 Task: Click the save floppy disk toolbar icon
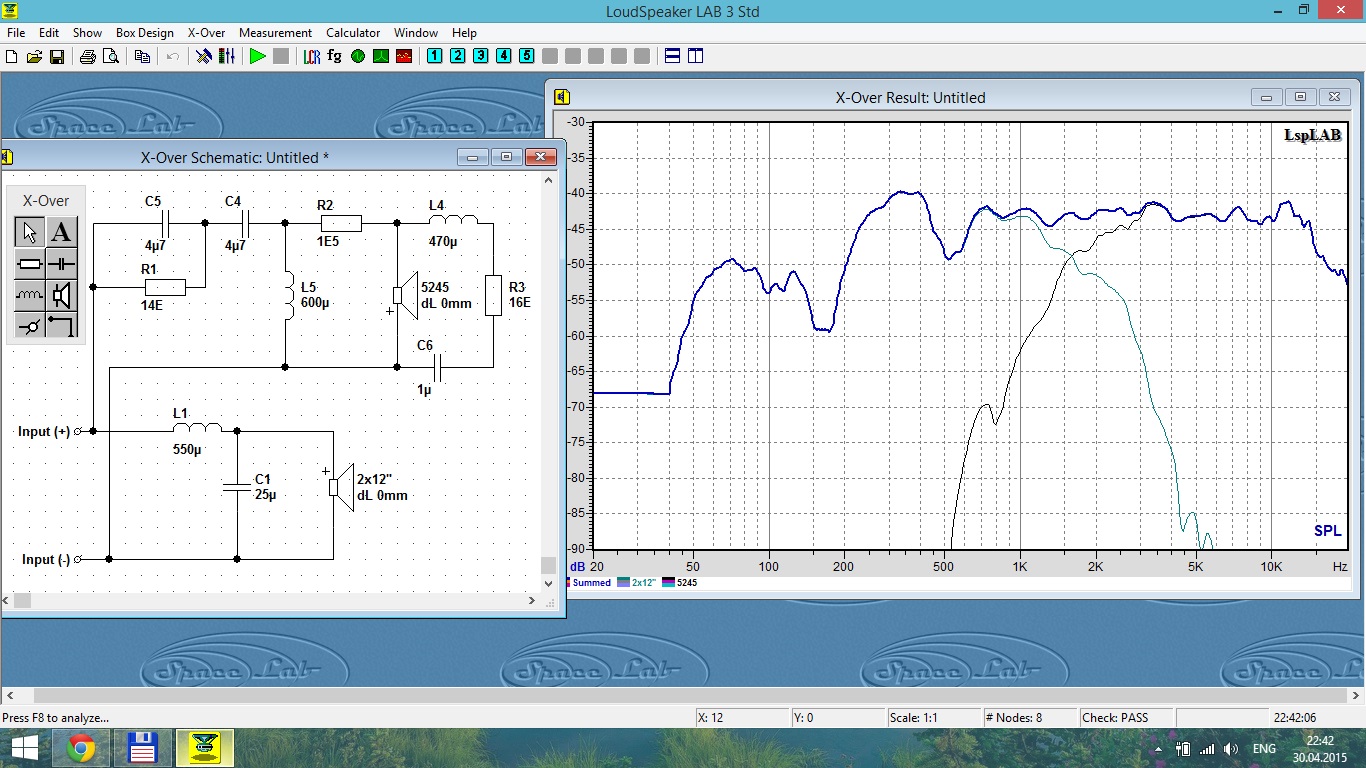(57, 56)
